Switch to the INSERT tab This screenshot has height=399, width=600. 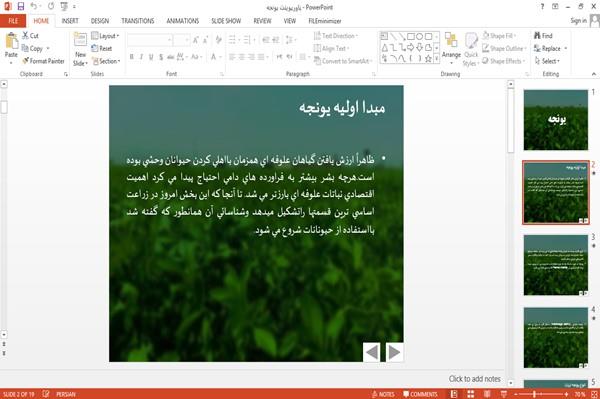pos(70,21)
